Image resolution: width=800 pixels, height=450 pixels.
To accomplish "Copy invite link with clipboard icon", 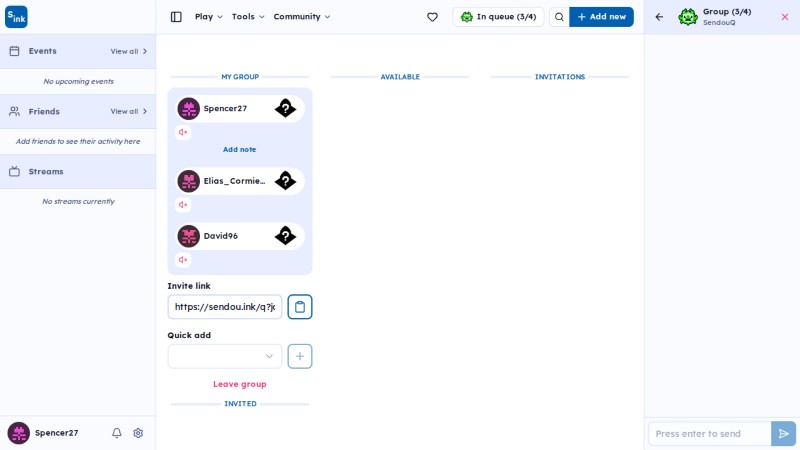I will 299,307.
